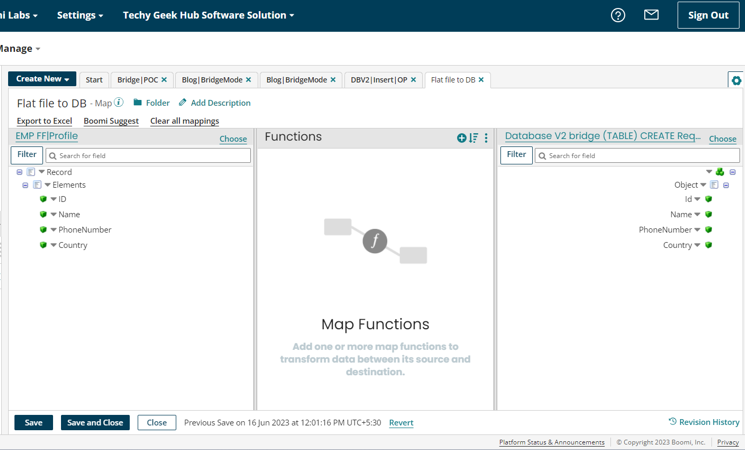This screenshot has width=745, height=450.
Task: Open the mail envelope icon
Action: pyautogui.click(x=651, y=15)
